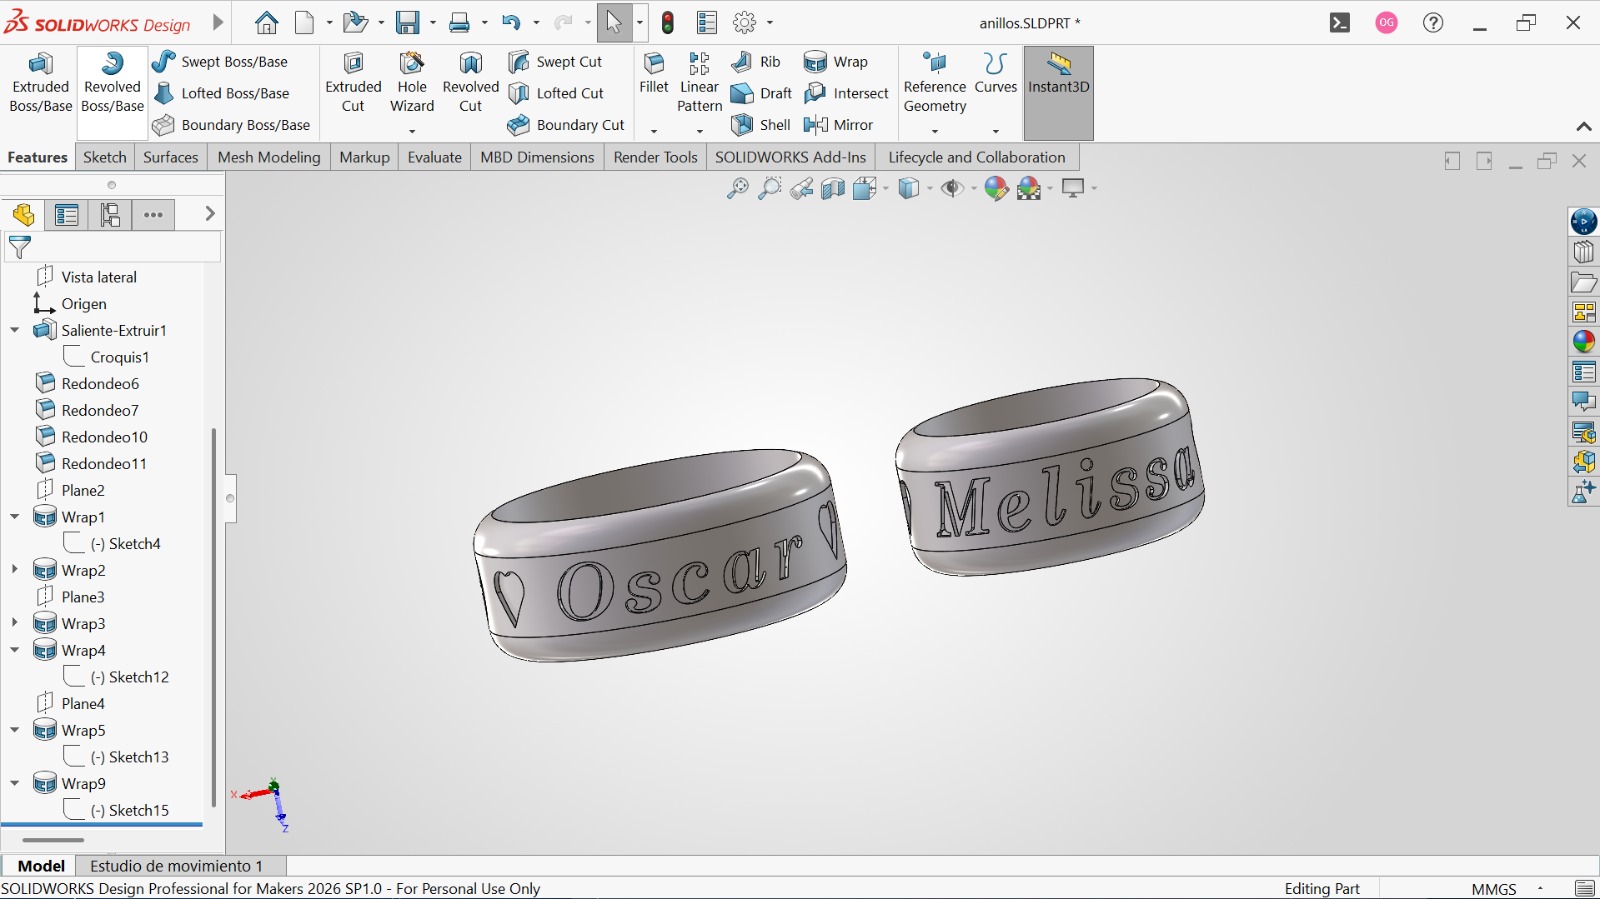The image size is (1600, 899).
Task: Toggle the Instant3D mode
Action: coord(1058,93)
